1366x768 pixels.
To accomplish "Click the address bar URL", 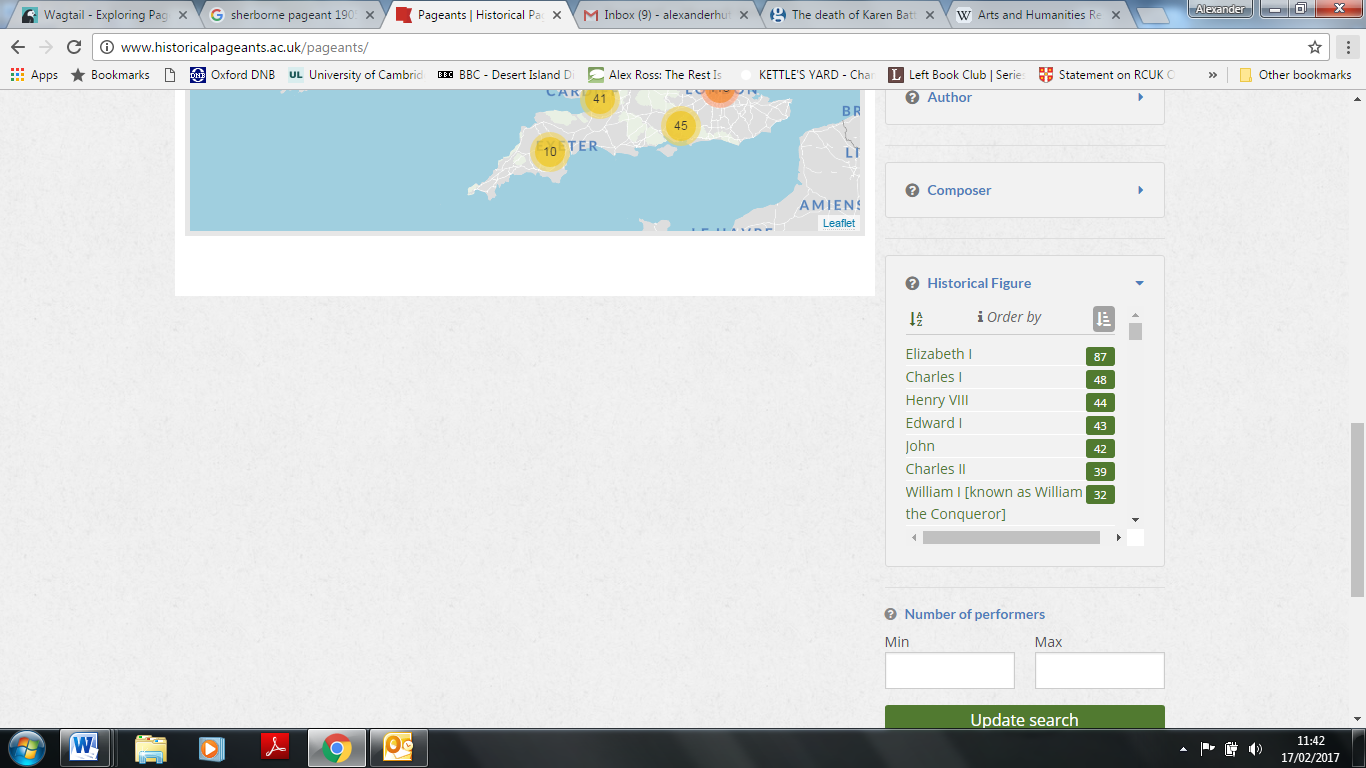I will [x=245, y=47].
